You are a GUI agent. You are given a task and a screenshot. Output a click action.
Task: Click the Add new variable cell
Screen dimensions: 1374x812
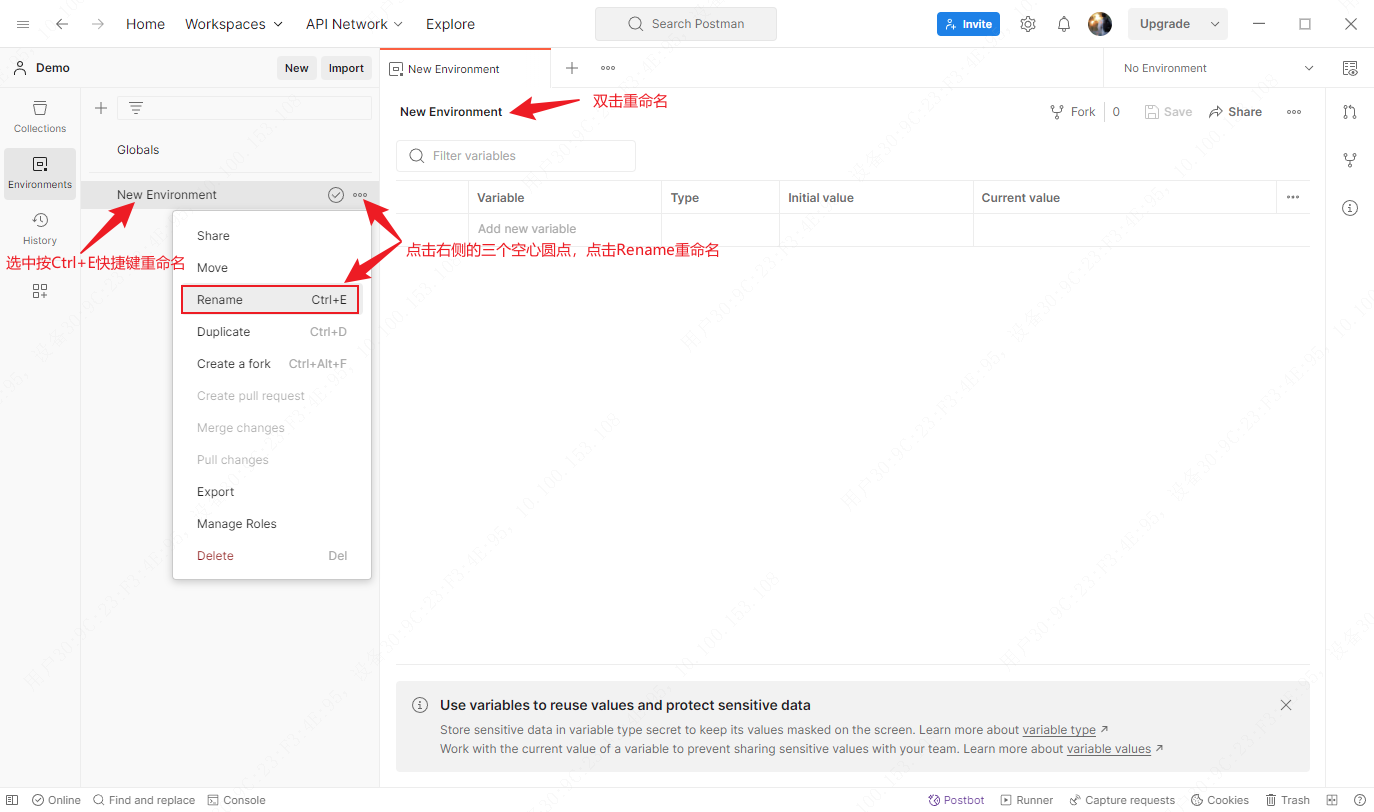[x=564, y=229]
